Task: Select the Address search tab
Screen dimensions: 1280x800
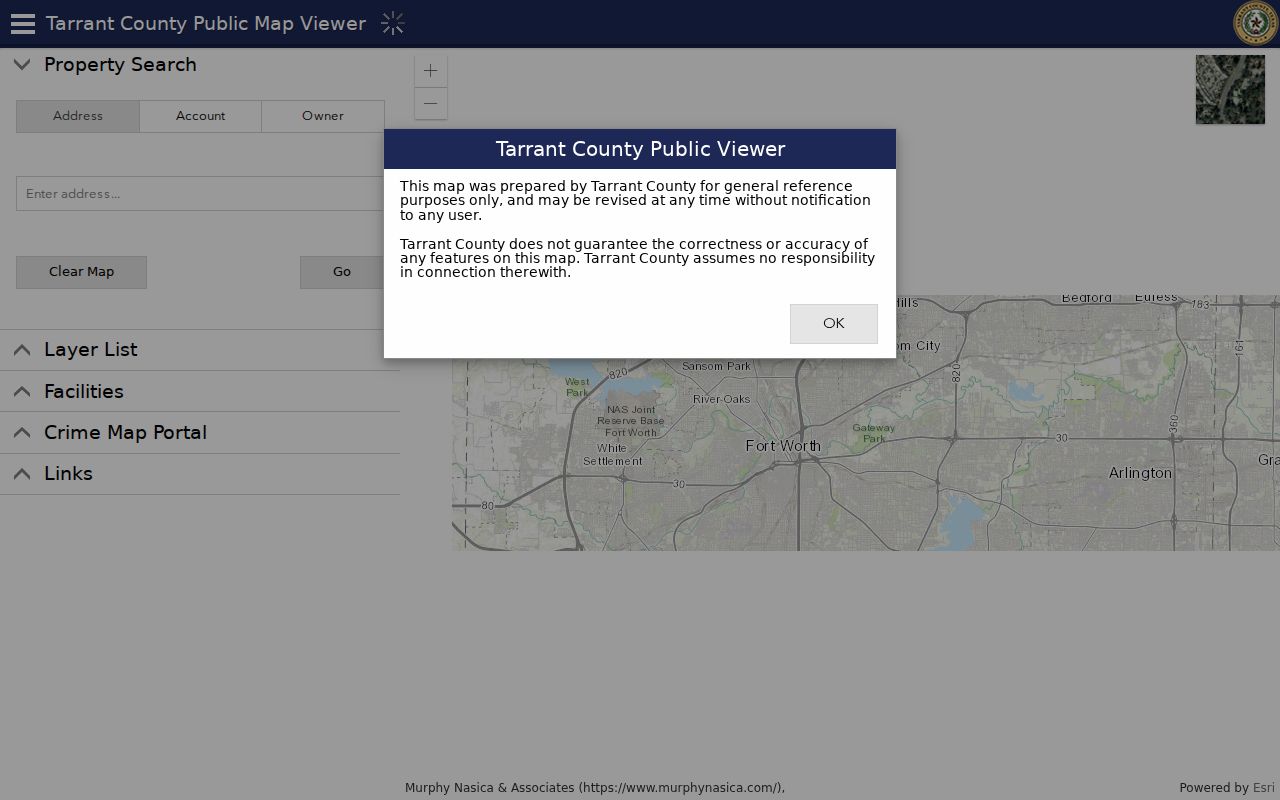Action: [78, 116]
